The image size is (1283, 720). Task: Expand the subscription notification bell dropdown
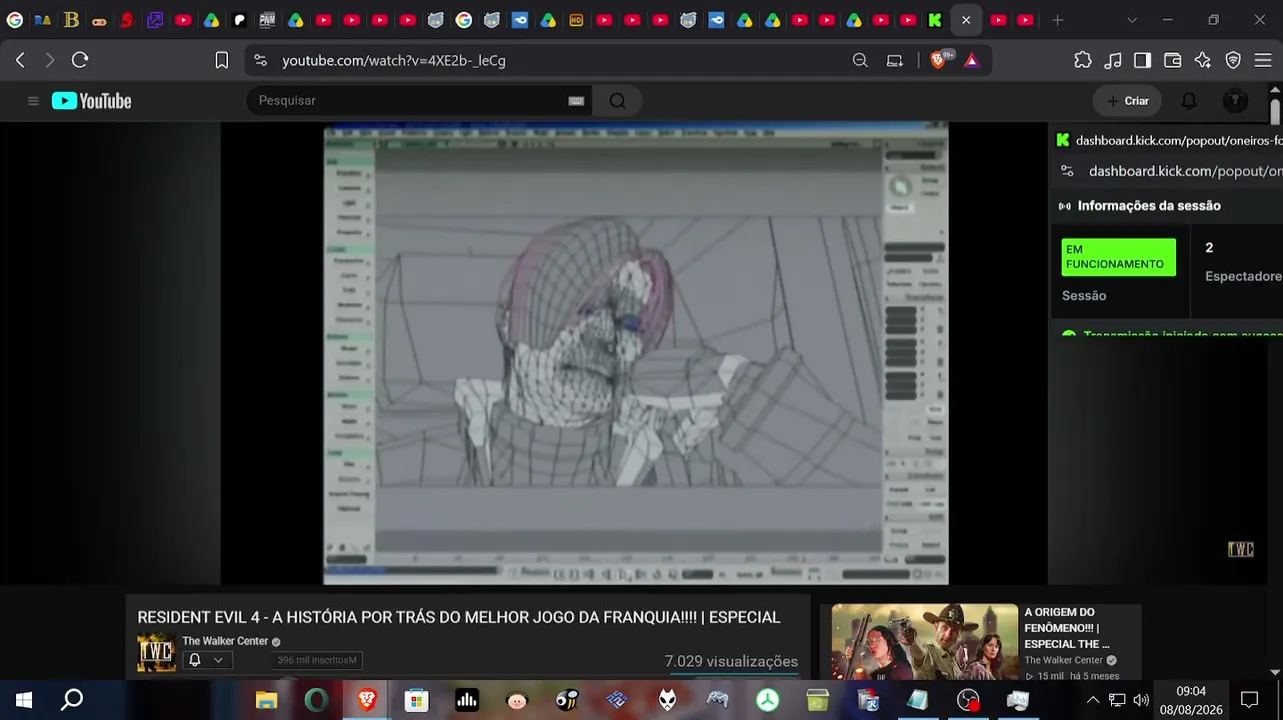[206, 660]
